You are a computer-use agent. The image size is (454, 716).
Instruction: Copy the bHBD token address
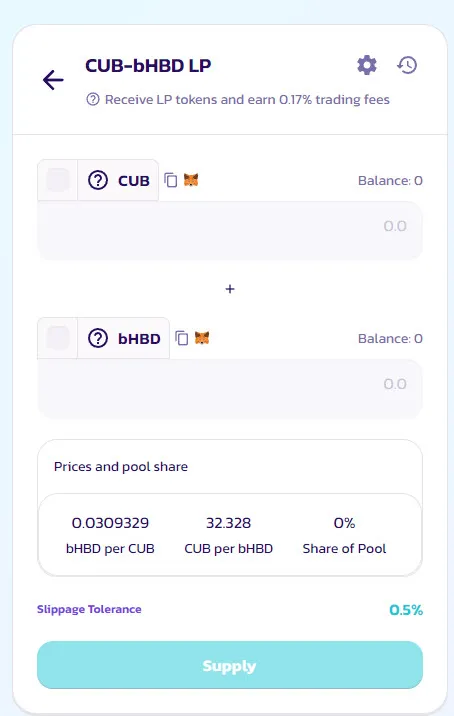click(182, 338)
